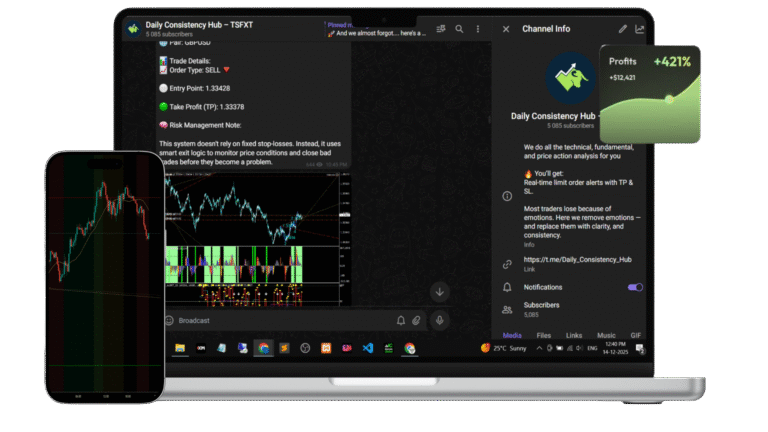This screenshot has height=432, width=768.
Task: Switch to the Files tab
Action: pyautogui.click(x=544, y=335)
